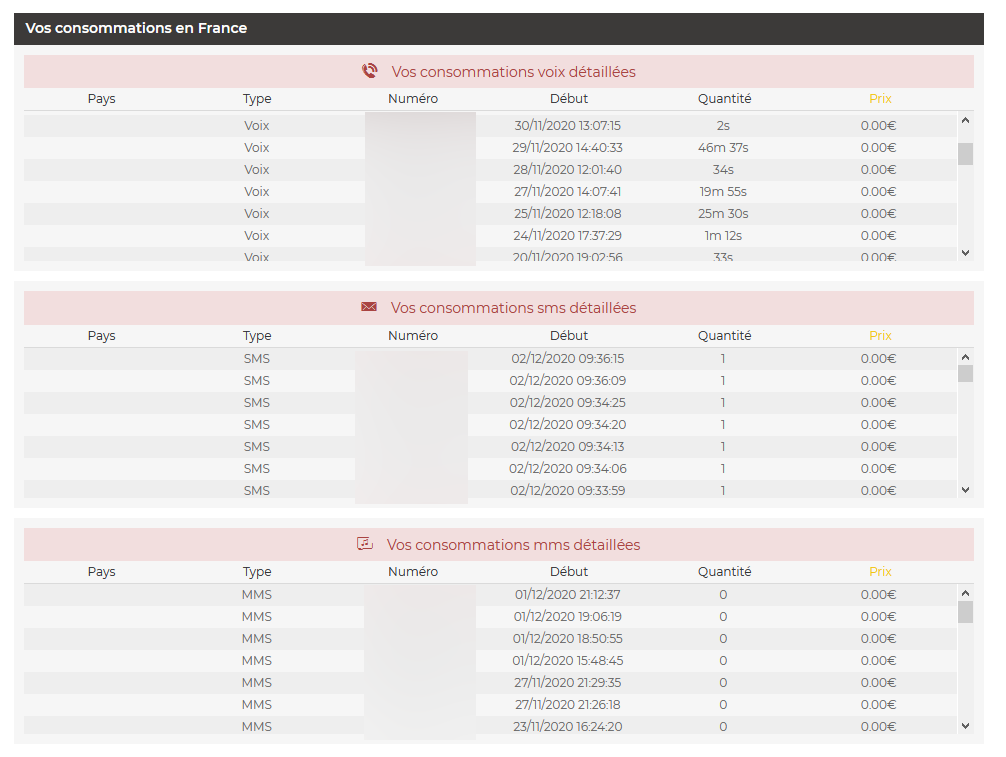
Task: Click the phone icon beside voix détaillées
Action: [x=370, y=71]
